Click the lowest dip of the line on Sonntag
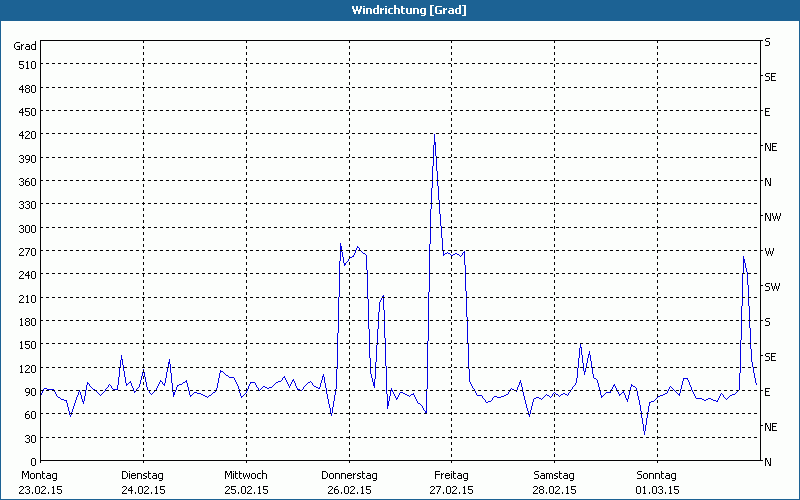 coord(645,433)
